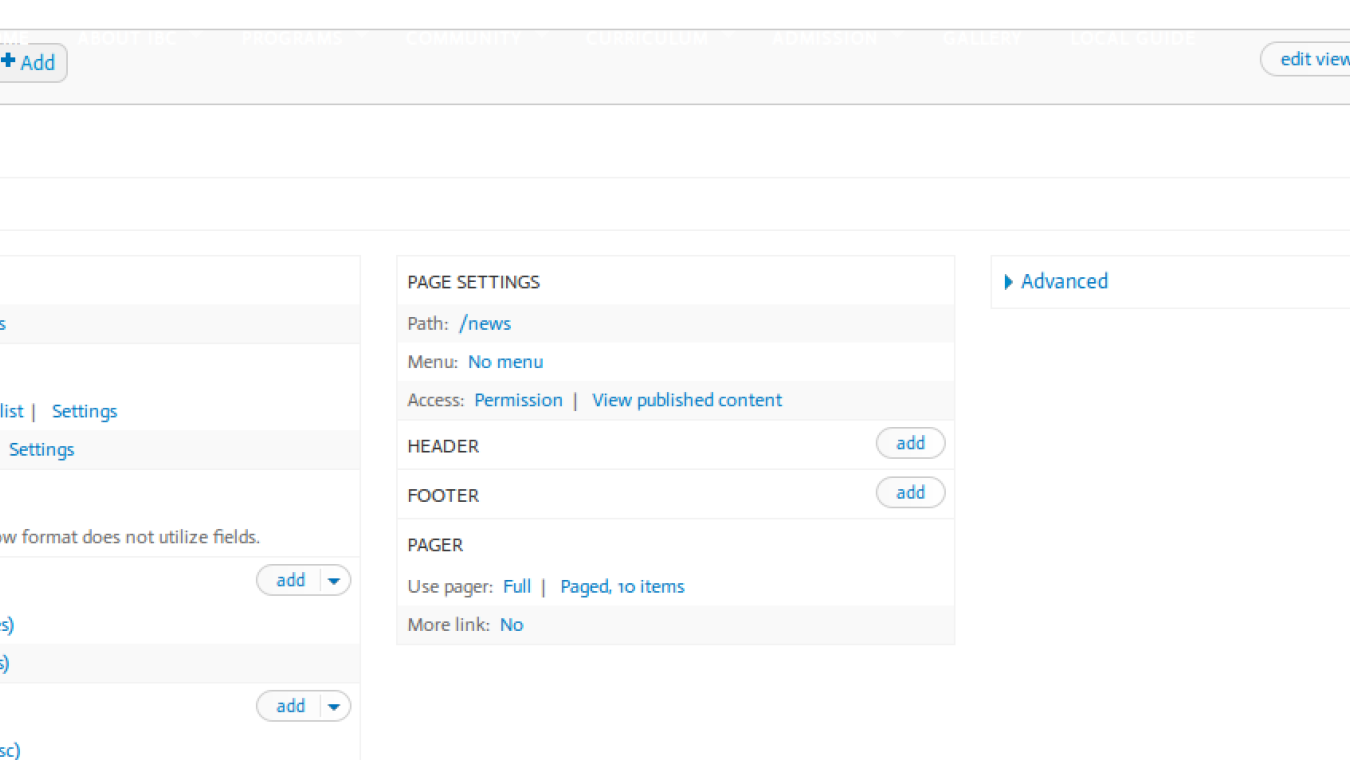Click Paged, 10 items setting
This screenshot has width=1350, height=760.
coord(622,586)
